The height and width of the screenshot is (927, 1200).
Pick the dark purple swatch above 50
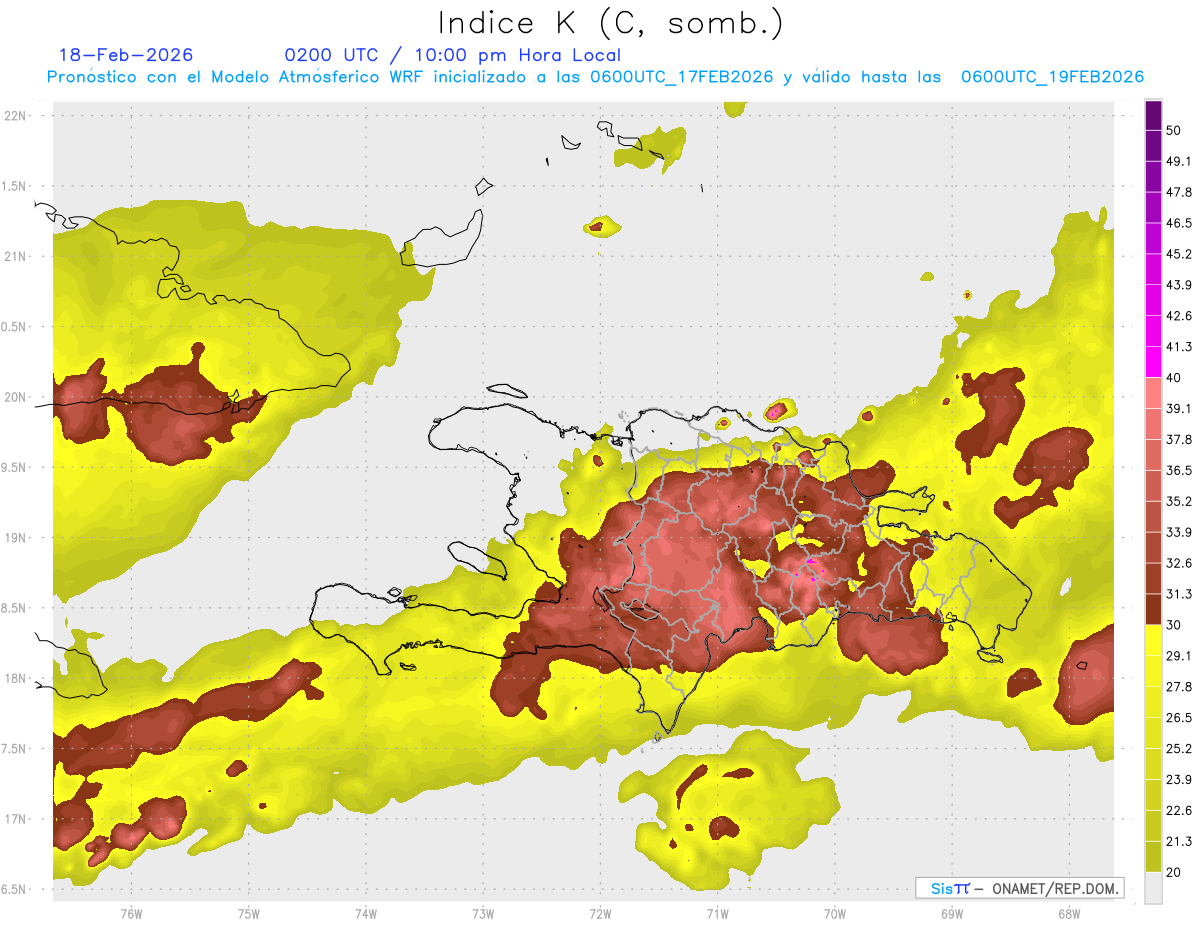pyautogui.click(x=1154, y=116)
